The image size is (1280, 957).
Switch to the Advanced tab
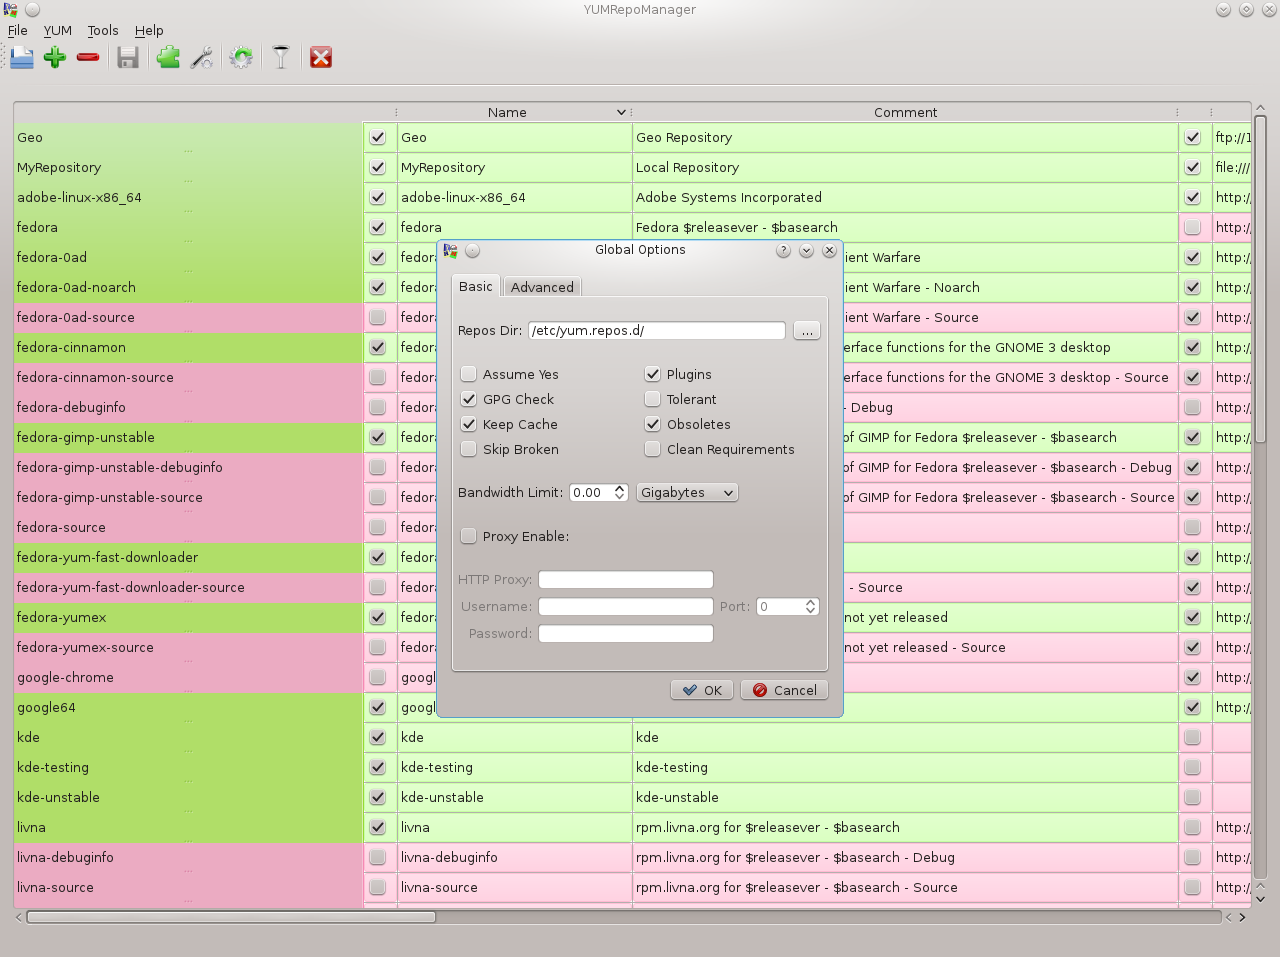542,287
